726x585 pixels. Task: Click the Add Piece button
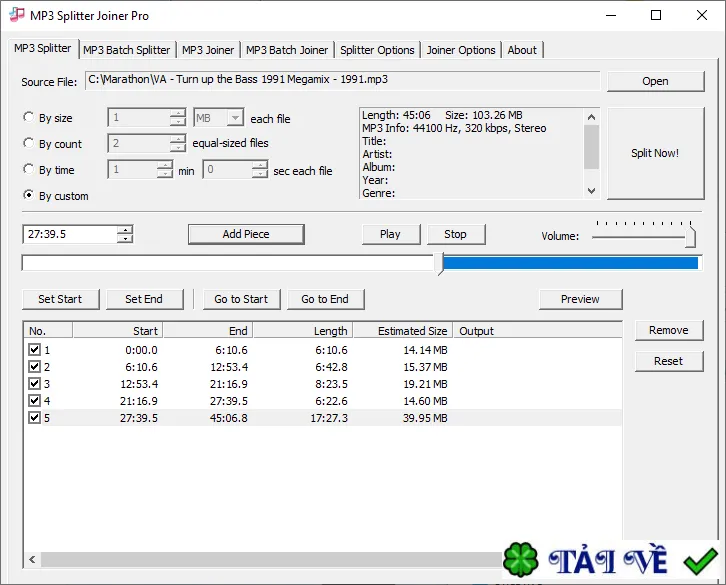[x=246, y=234]
